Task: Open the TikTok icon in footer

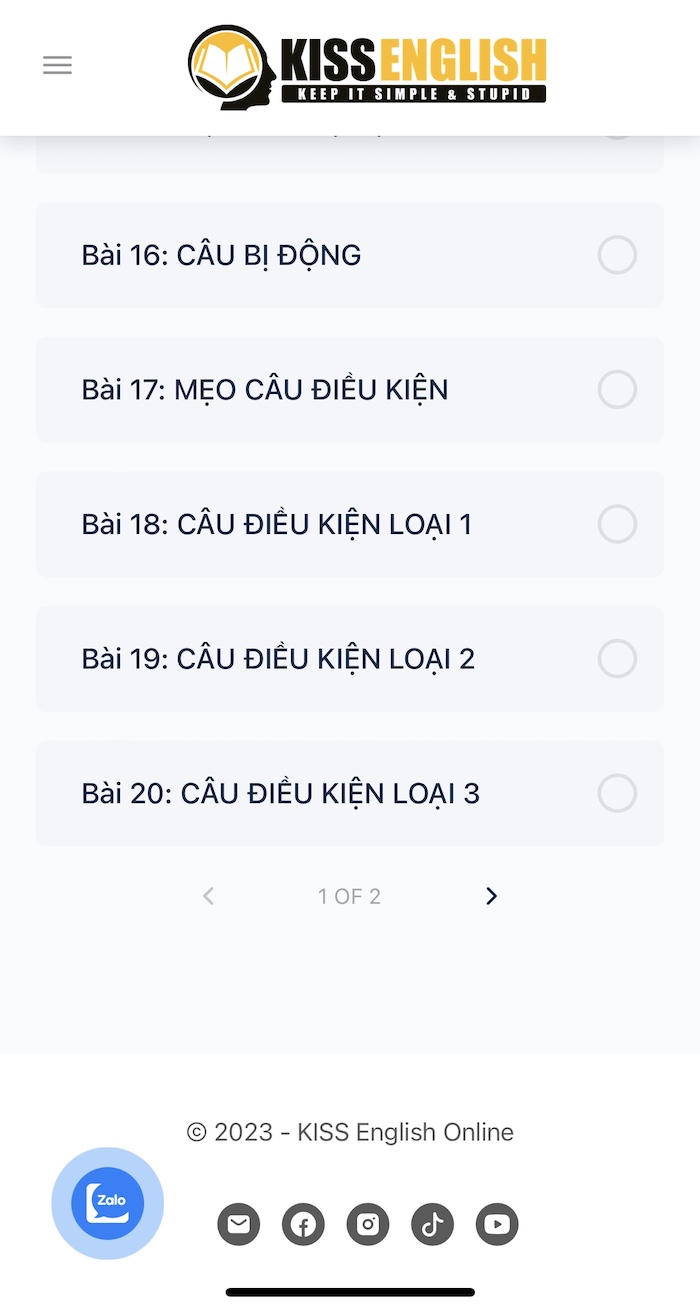Action: click(x=432, y=1224)
